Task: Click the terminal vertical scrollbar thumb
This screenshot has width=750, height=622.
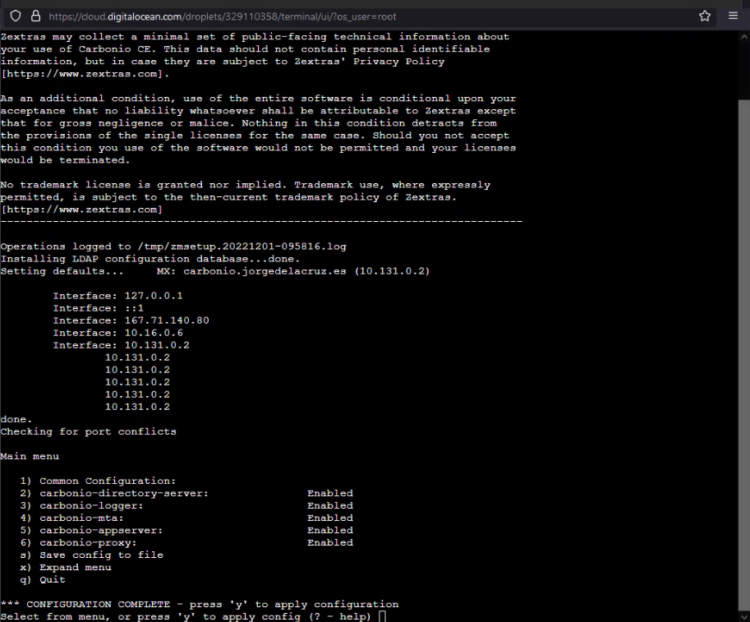Action: [x=744, y=354]
